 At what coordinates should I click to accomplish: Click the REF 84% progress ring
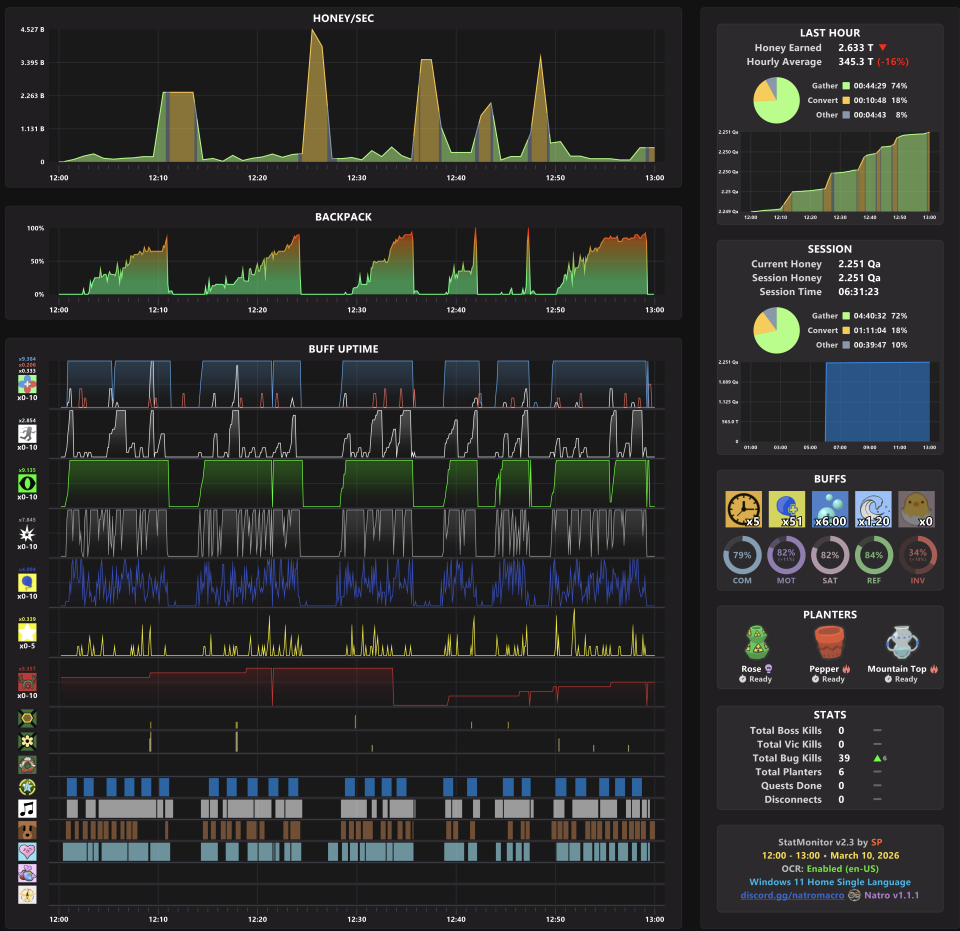coord(873,557)
